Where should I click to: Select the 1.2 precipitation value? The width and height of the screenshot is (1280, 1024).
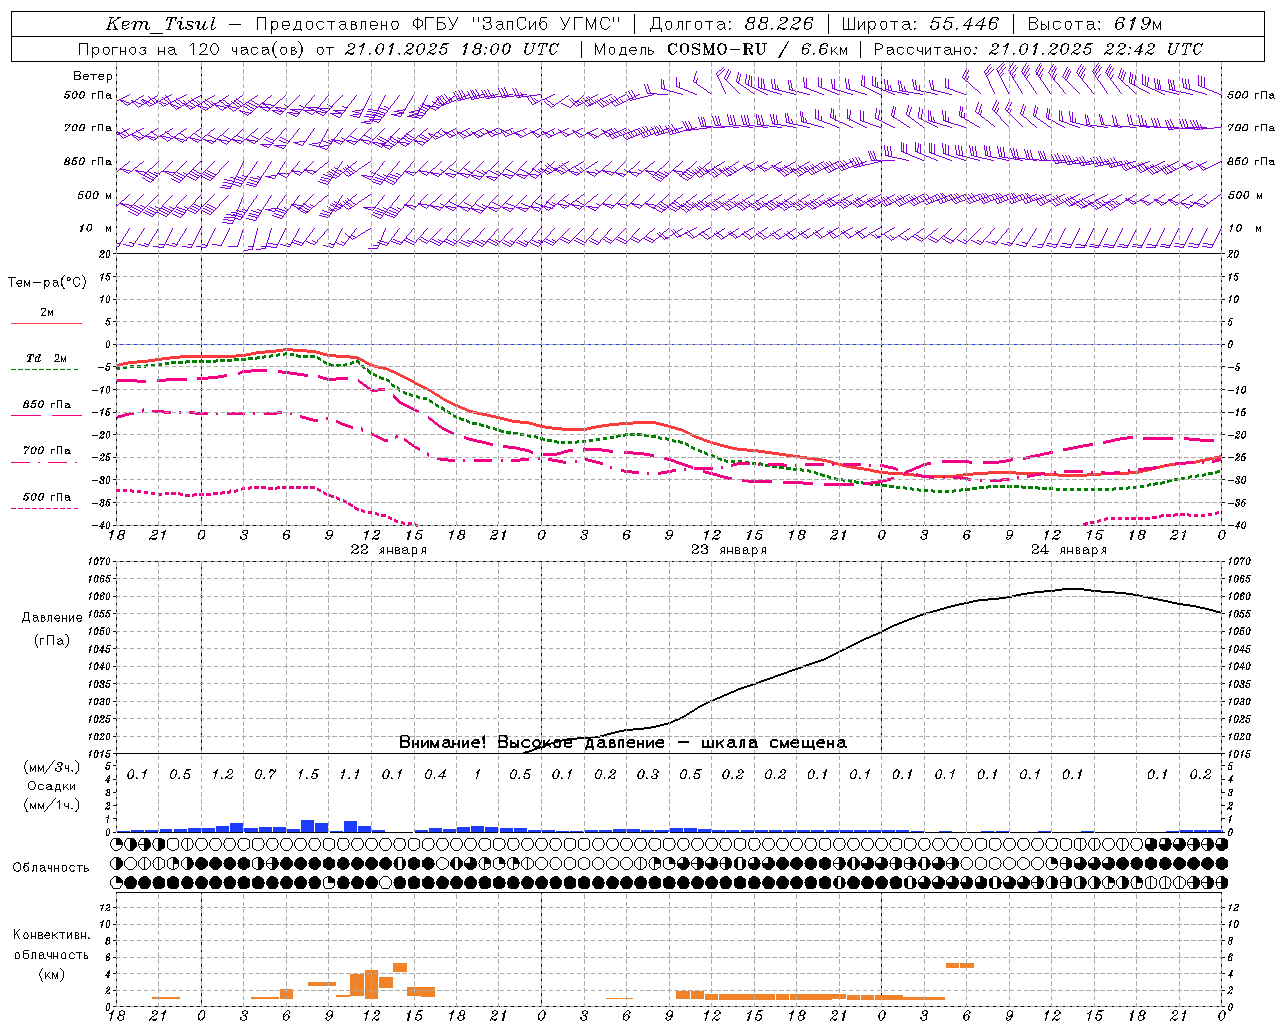[222, 775]
